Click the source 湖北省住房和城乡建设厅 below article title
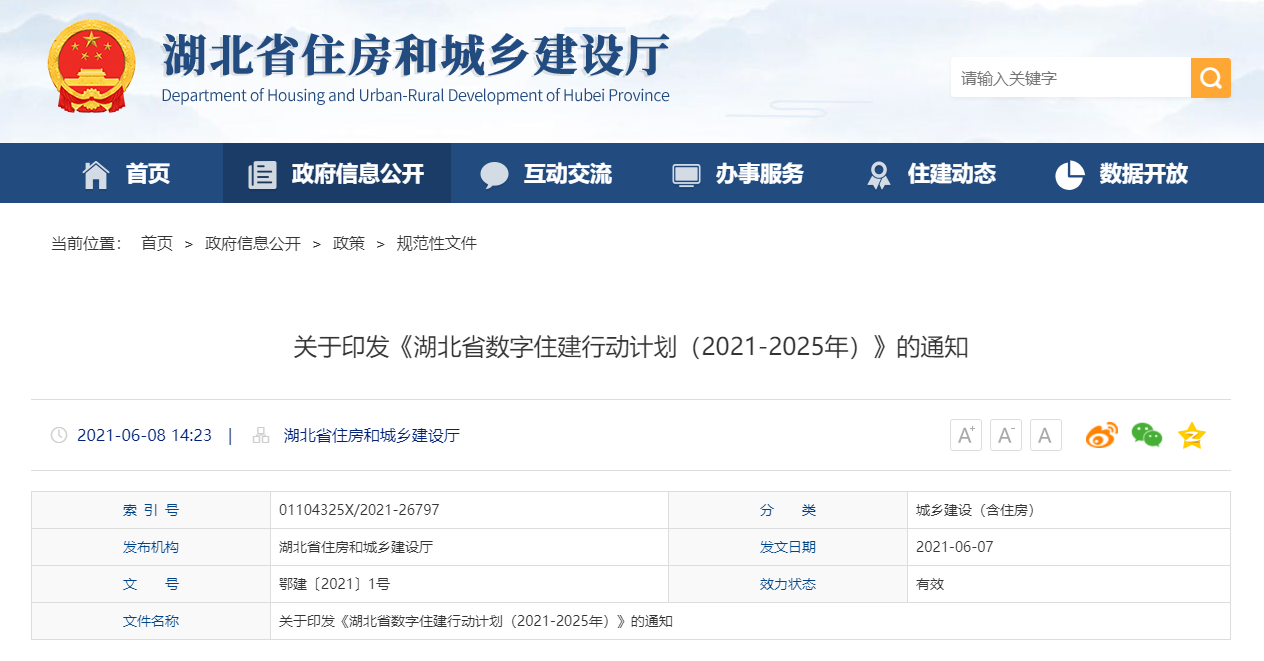 [x=372, y=435]
